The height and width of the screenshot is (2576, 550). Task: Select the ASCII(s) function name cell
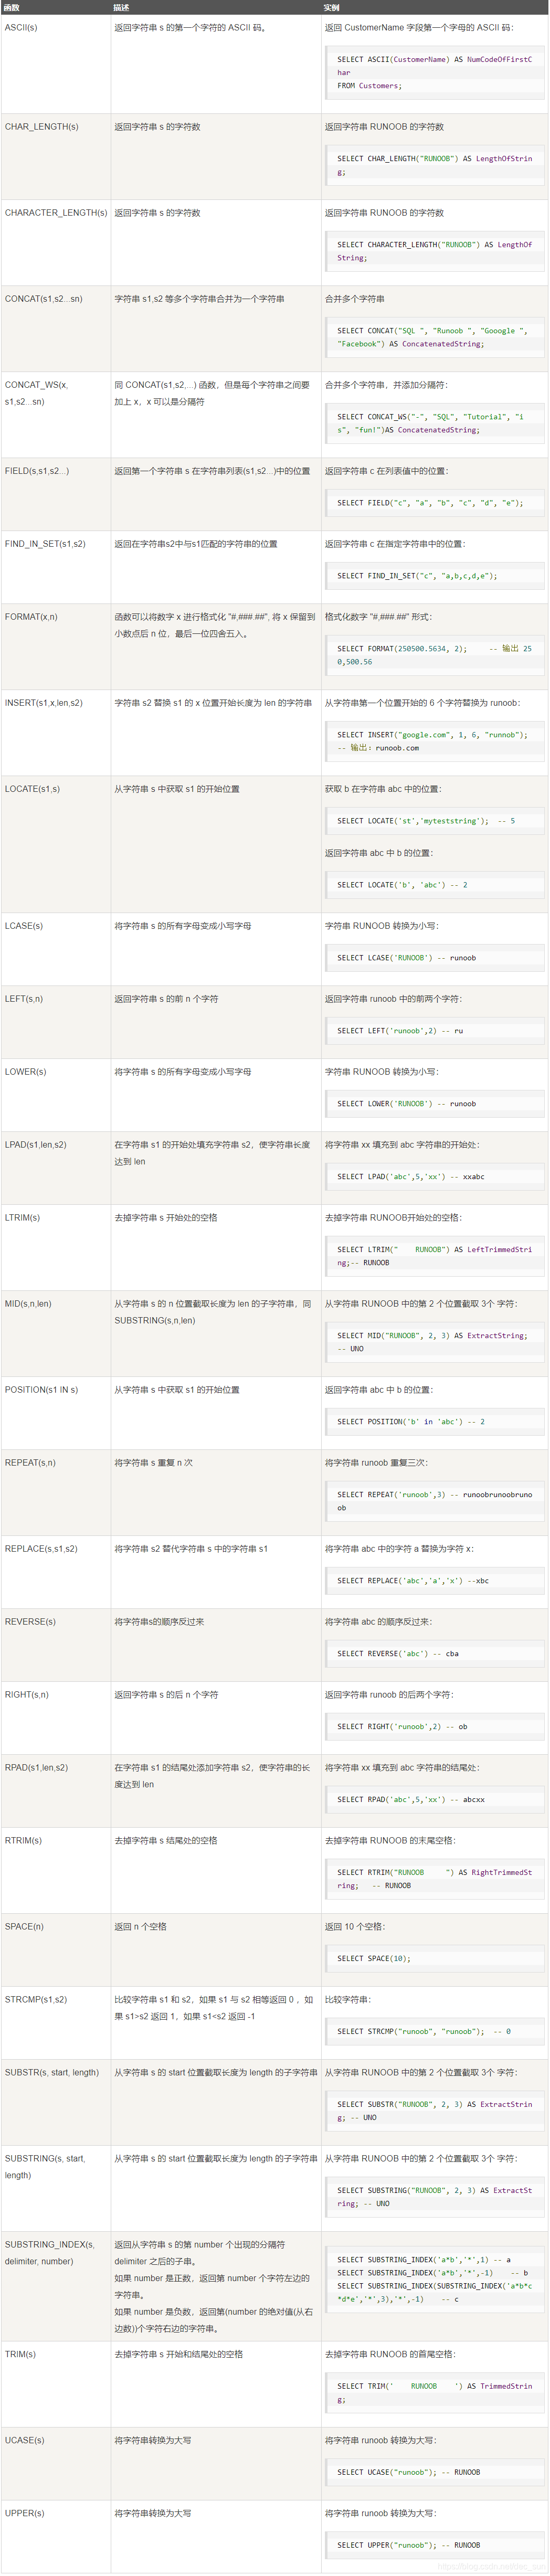pos(21,27)
